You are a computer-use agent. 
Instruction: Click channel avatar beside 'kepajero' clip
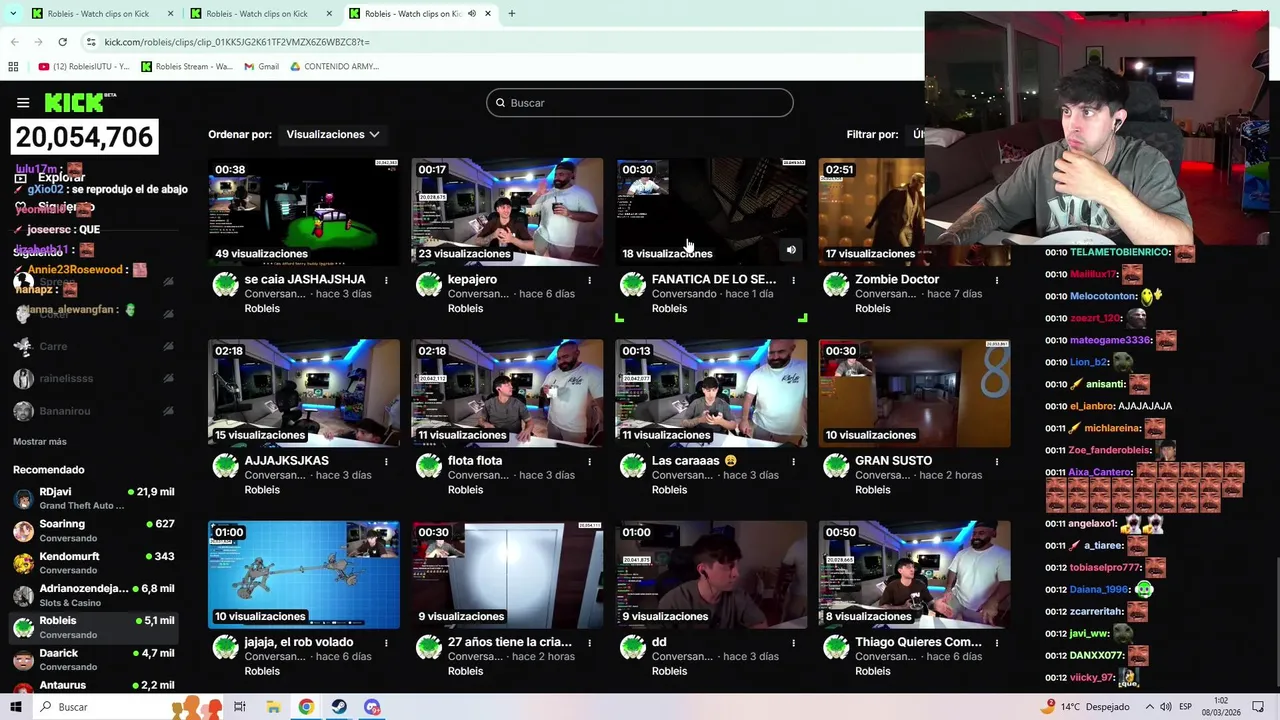[429, 286]
